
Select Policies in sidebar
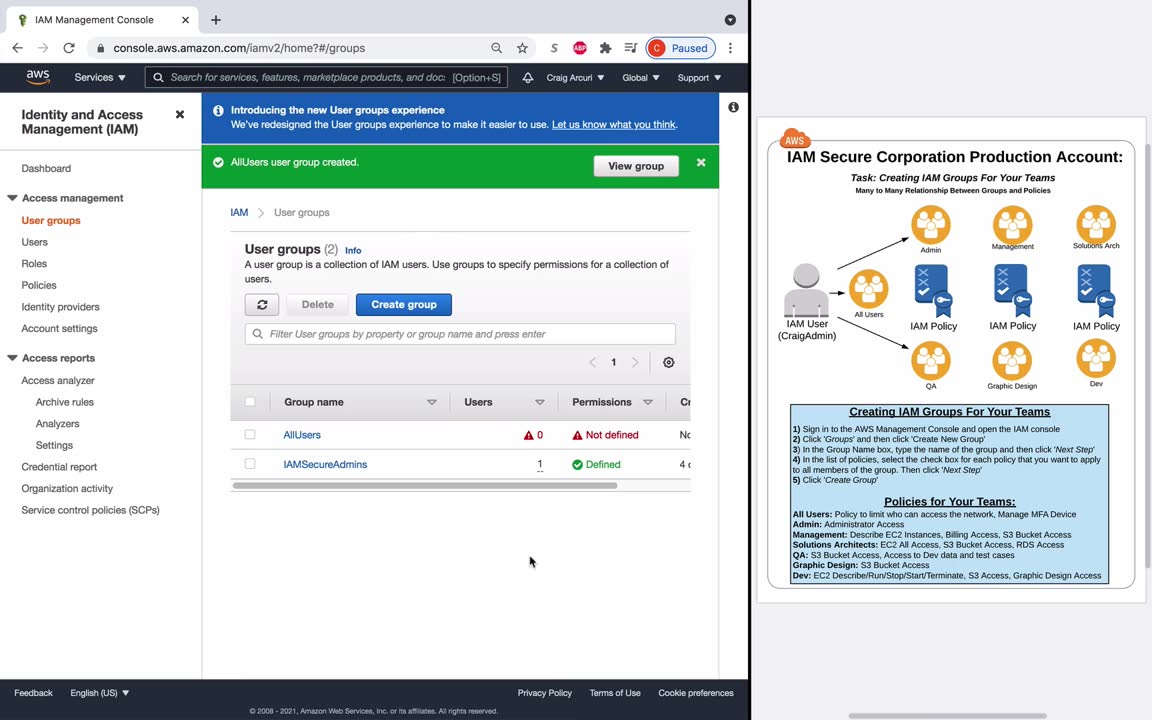click(39, 285)
